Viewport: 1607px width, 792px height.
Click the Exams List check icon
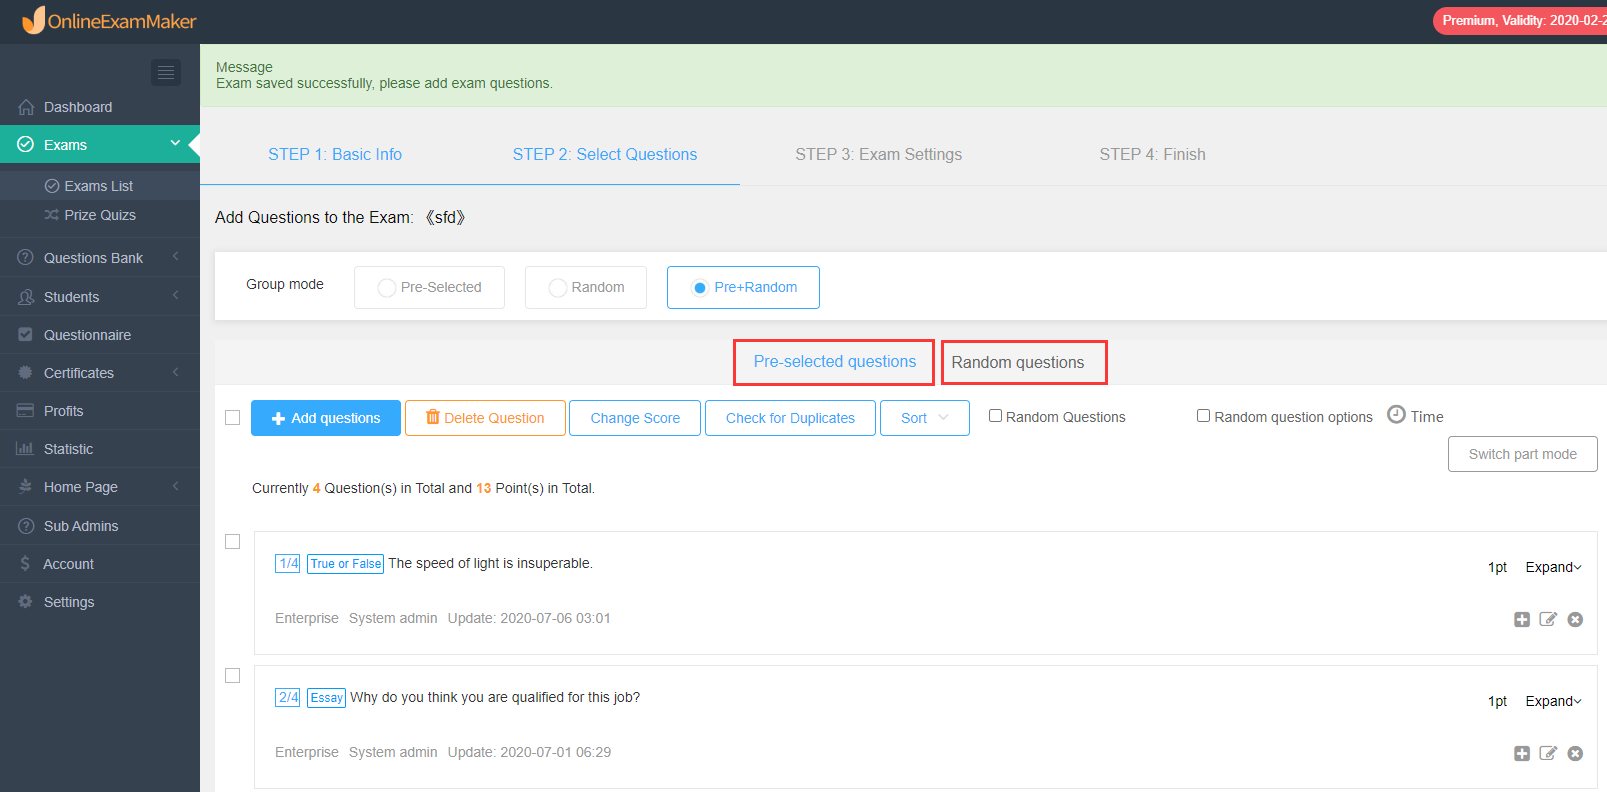tap(52, 186)
